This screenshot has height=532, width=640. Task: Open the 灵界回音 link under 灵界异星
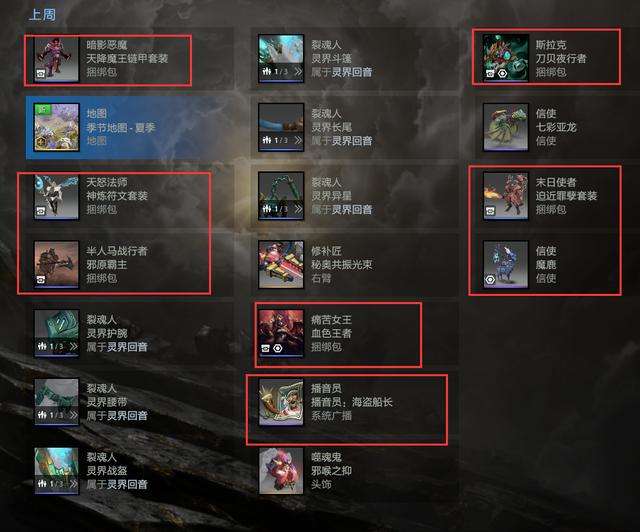tap(351, 209)
